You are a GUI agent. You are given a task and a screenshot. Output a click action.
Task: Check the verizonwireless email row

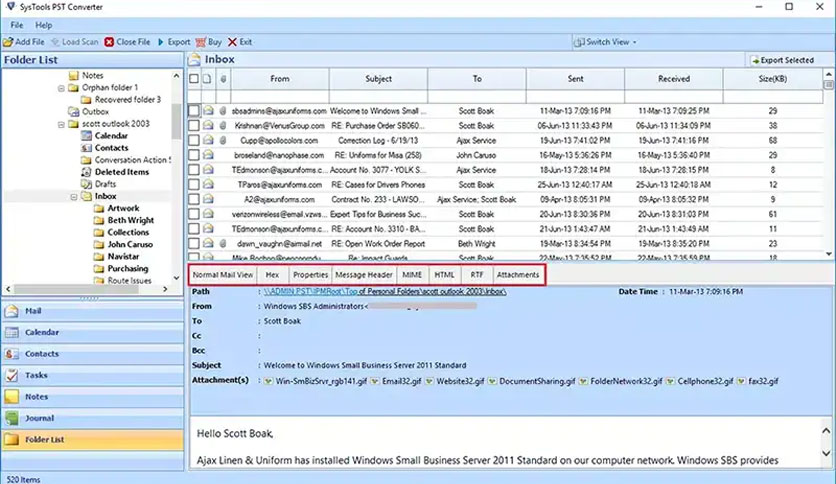pyautogui.click(x=194, y=214)
